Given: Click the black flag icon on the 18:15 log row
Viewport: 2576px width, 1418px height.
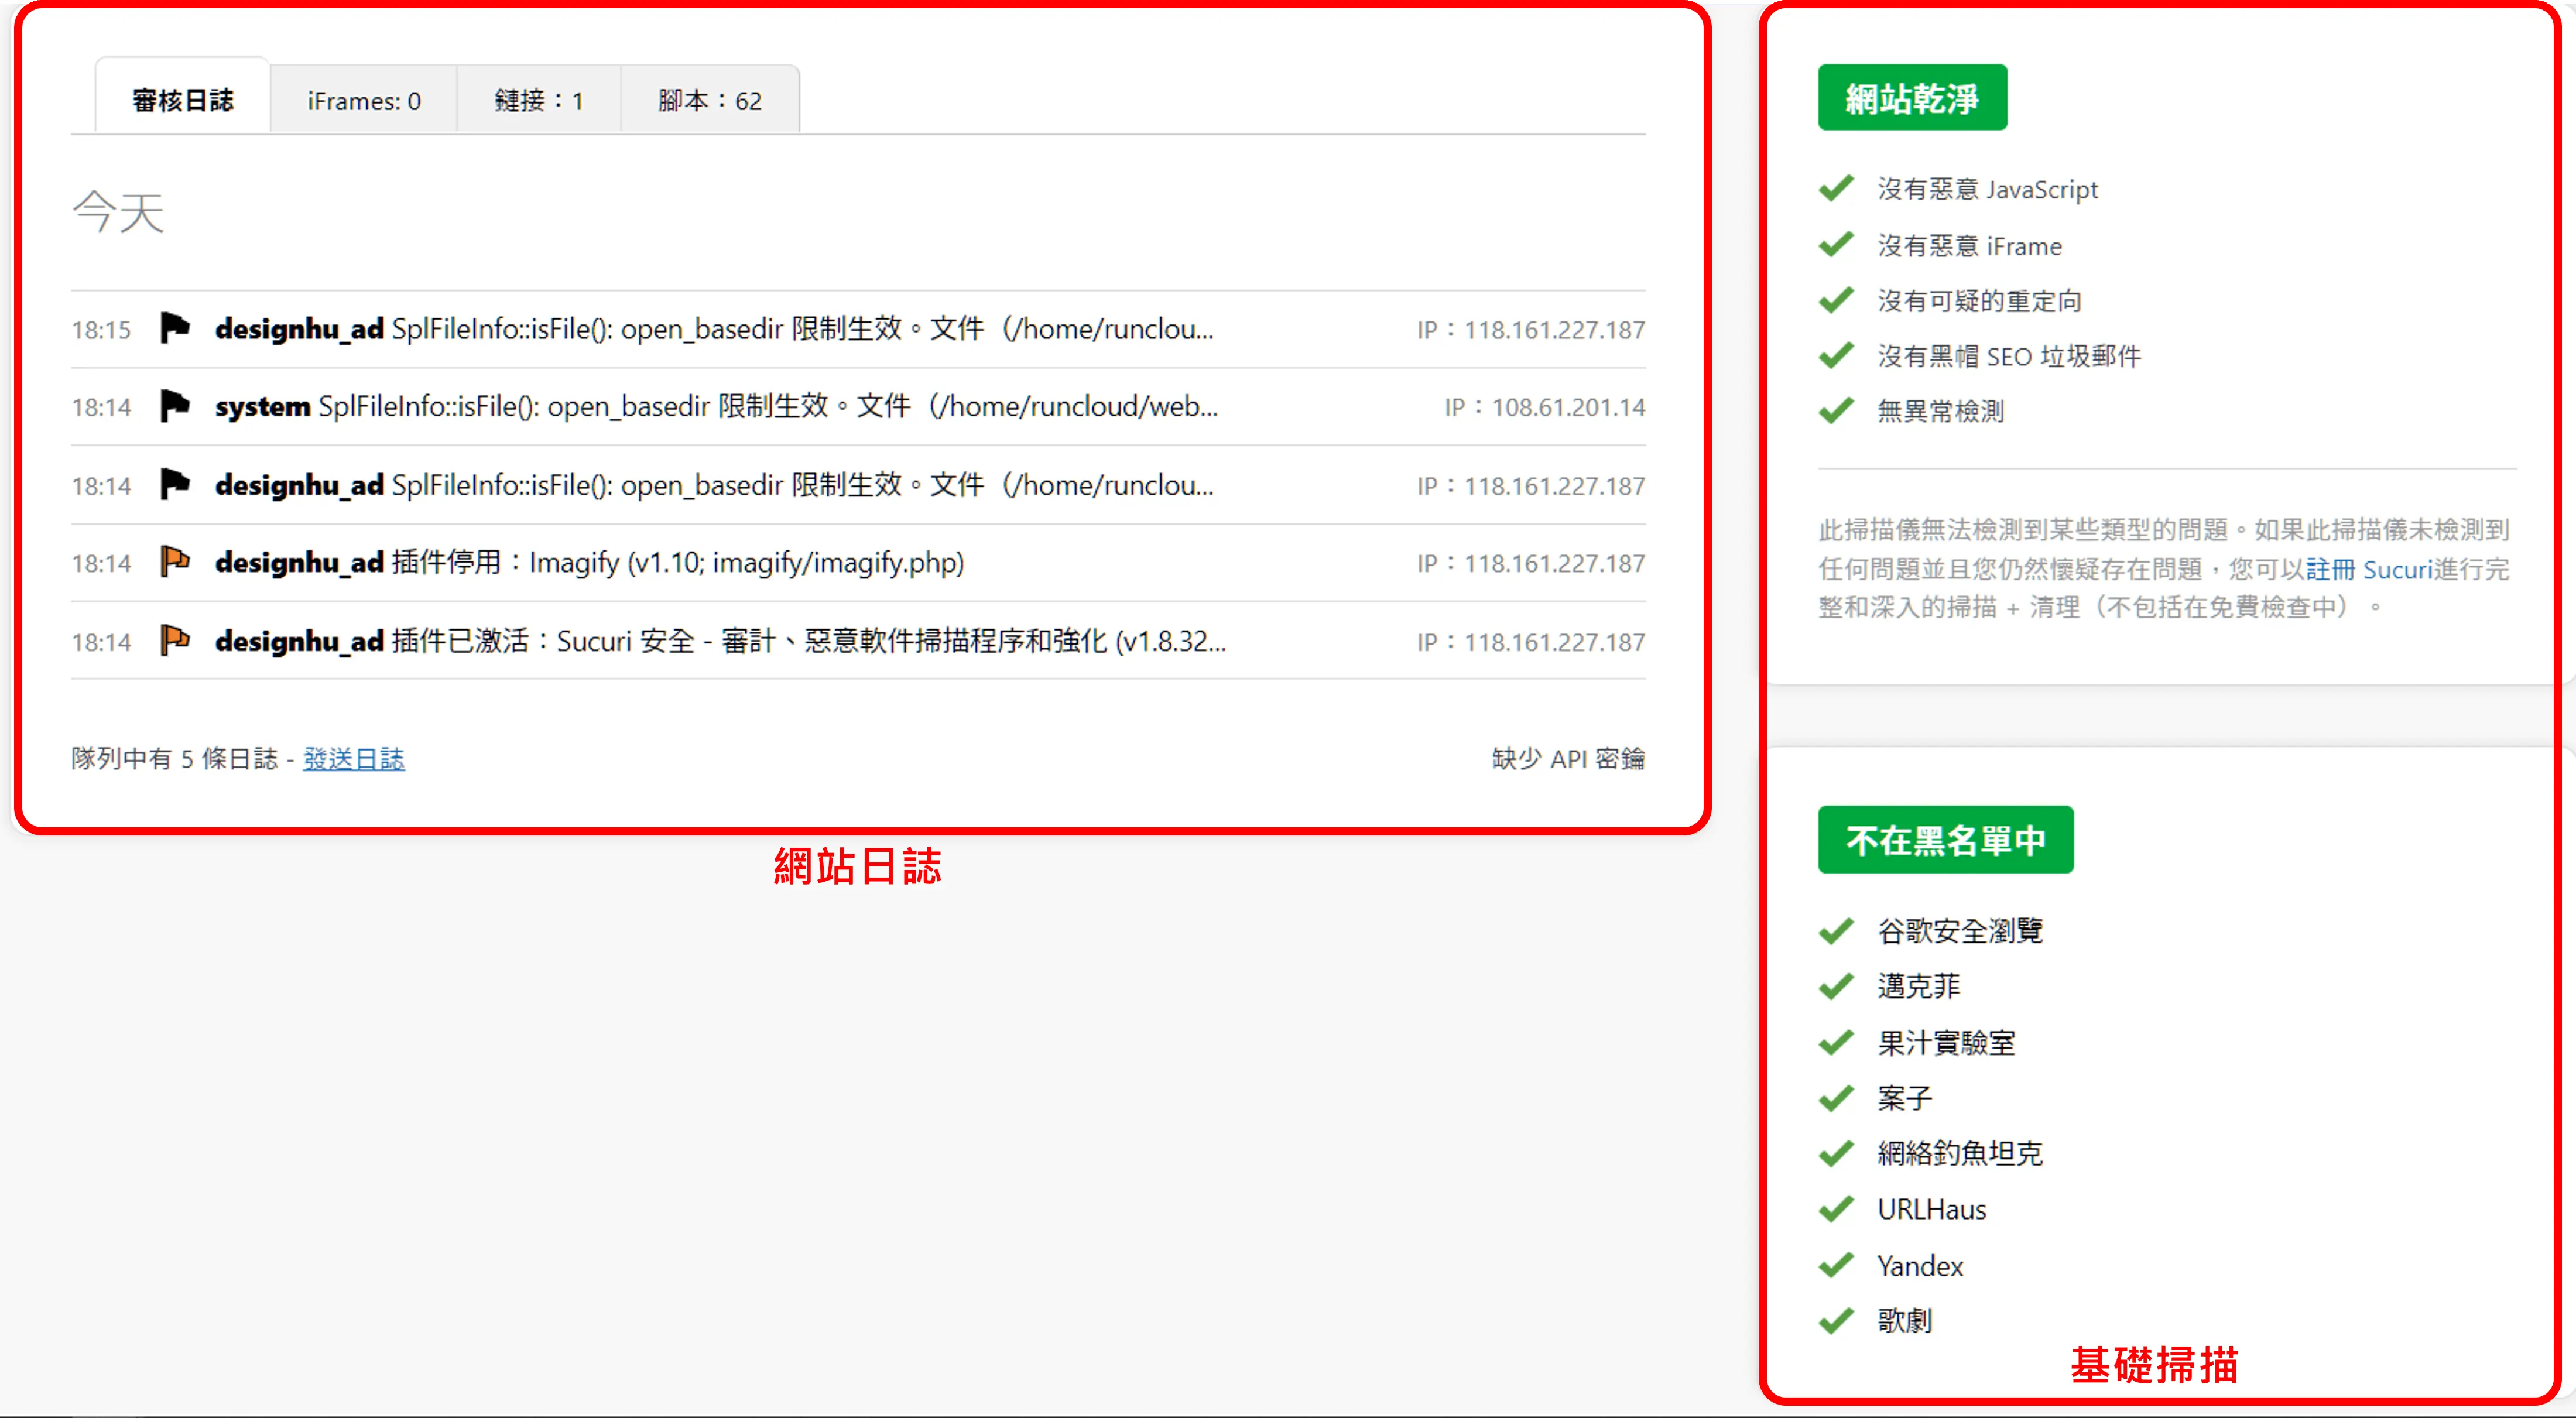Looking at the screenshot, I should (175, 328).
